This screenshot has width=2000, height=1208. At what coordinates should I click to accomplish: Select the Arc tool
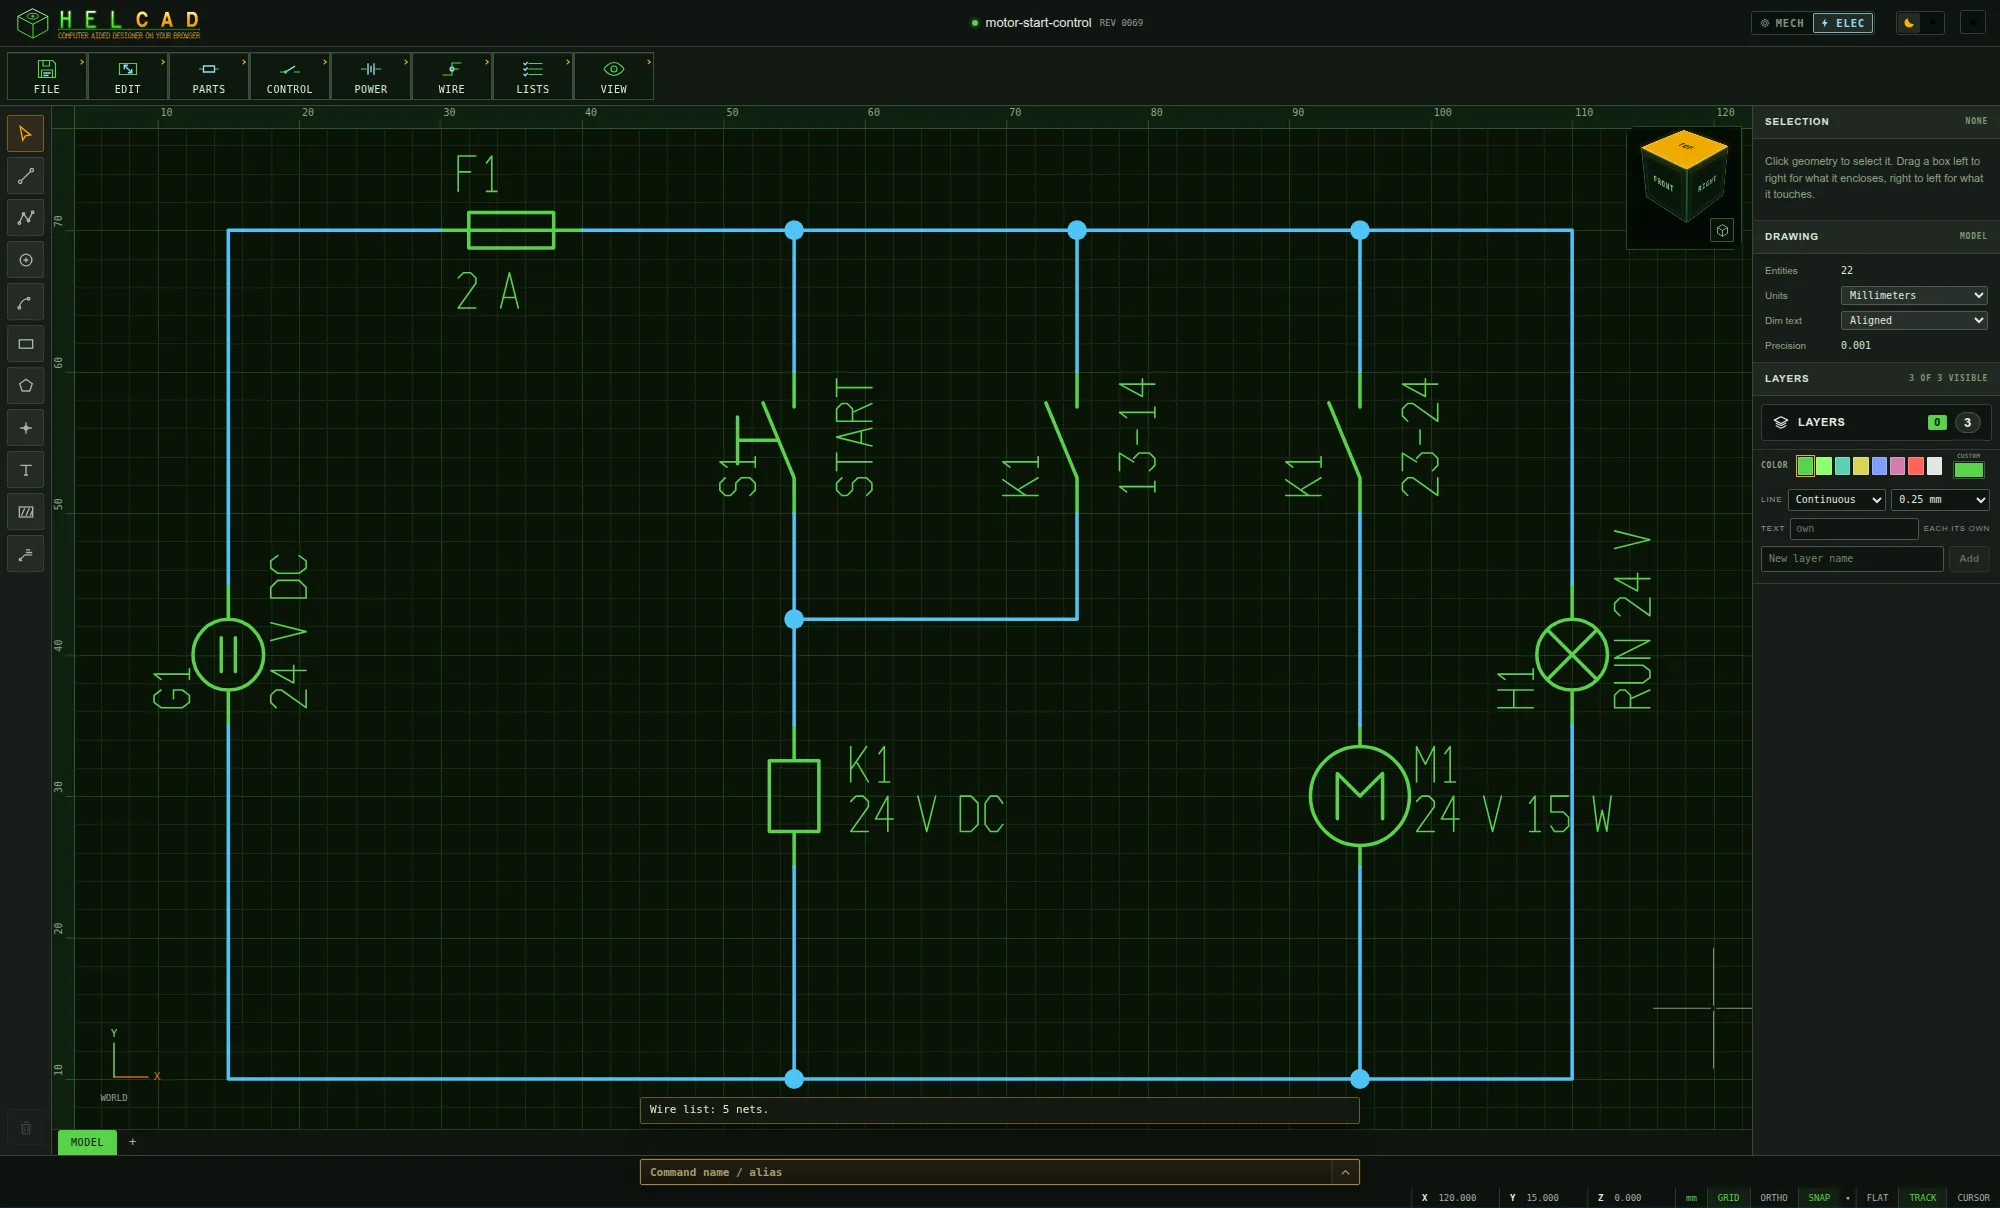(26, 302)
